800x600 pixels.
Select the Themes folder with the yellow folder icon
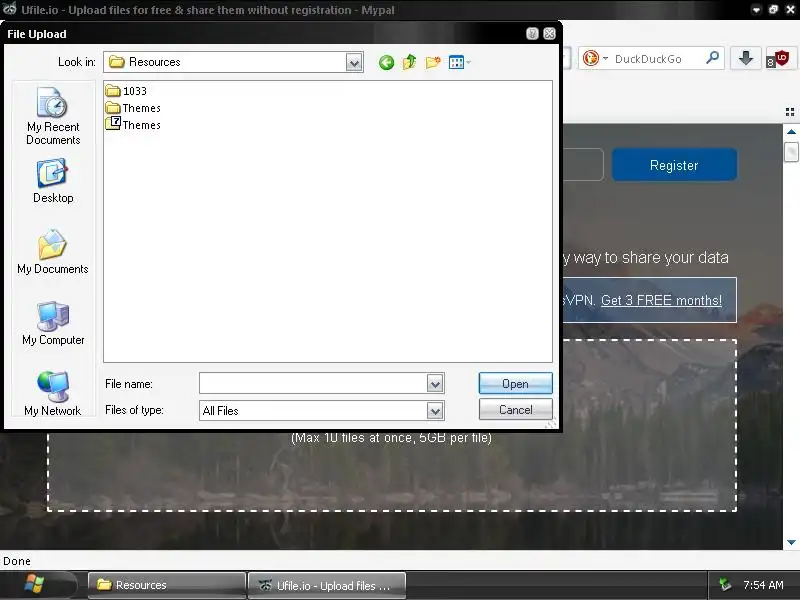(133, 108)
